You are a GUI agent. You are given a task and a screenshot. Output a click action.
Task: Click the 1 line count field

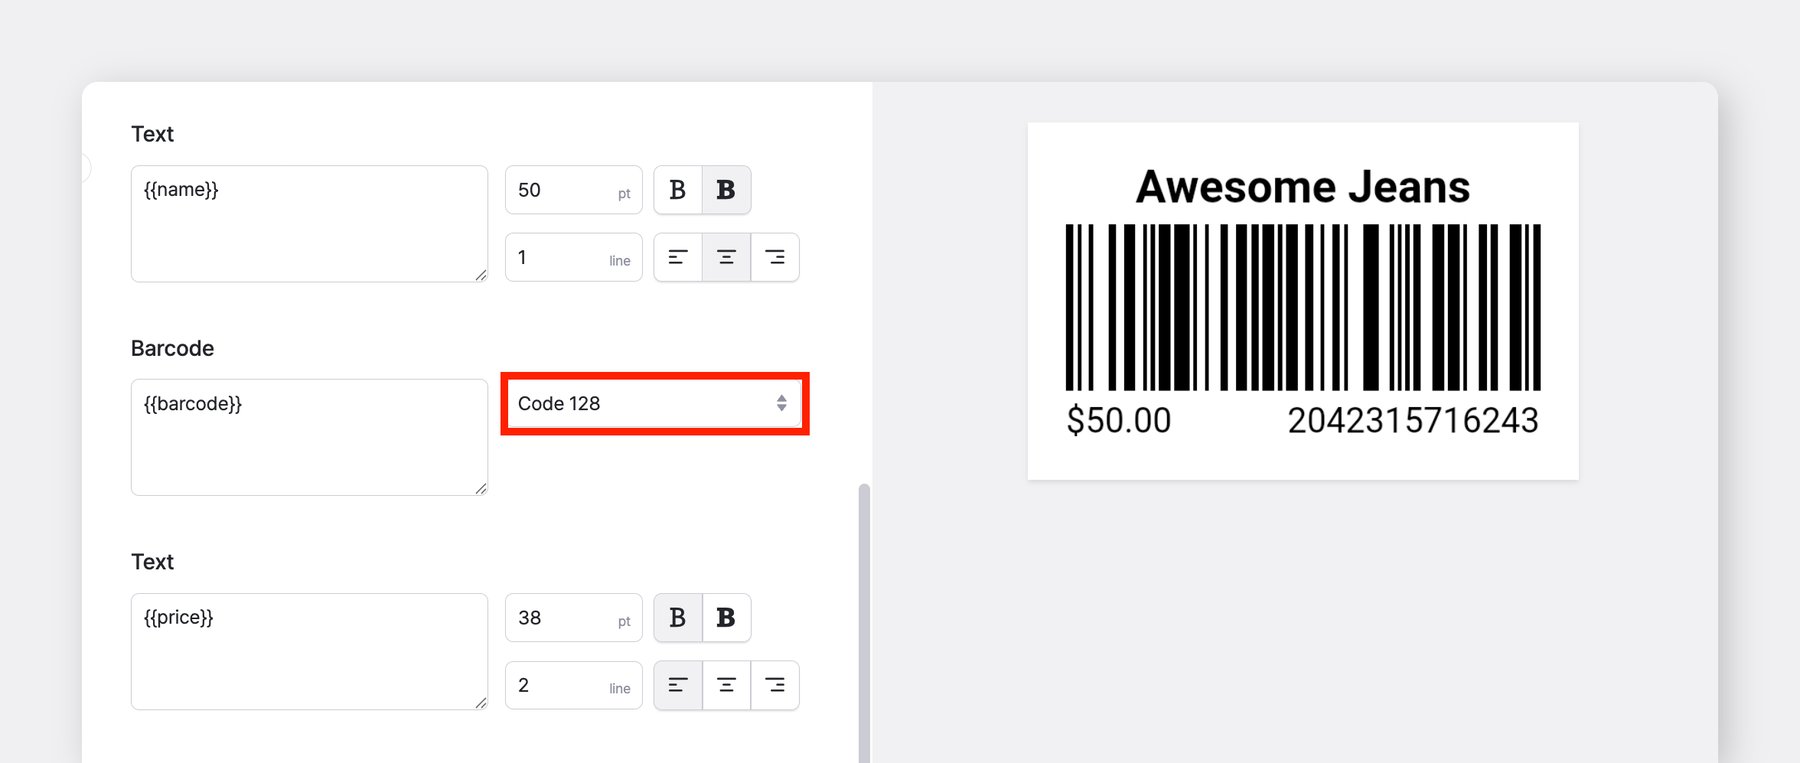click(560, 258)
